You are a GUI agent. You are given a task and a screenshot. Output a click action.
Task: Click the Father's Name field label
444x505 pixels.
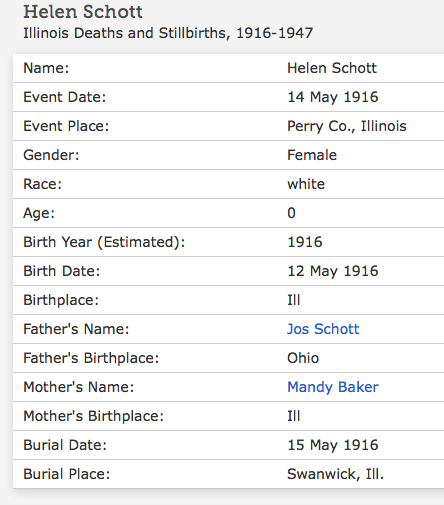[x=76, y=329]
